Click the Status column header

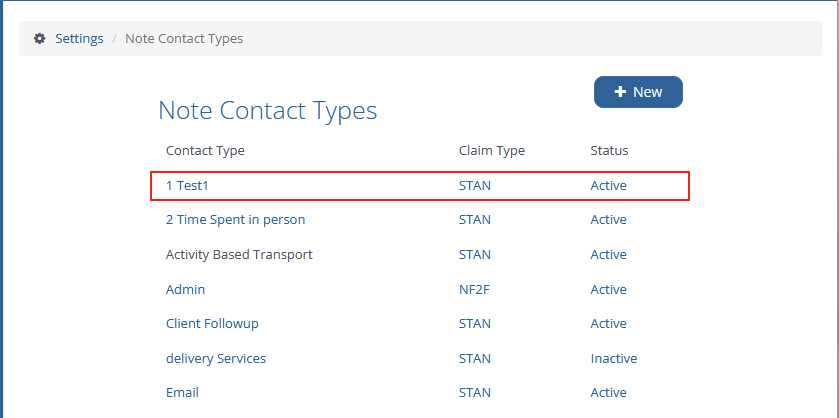pyautogui.click(x=609, y=151)
